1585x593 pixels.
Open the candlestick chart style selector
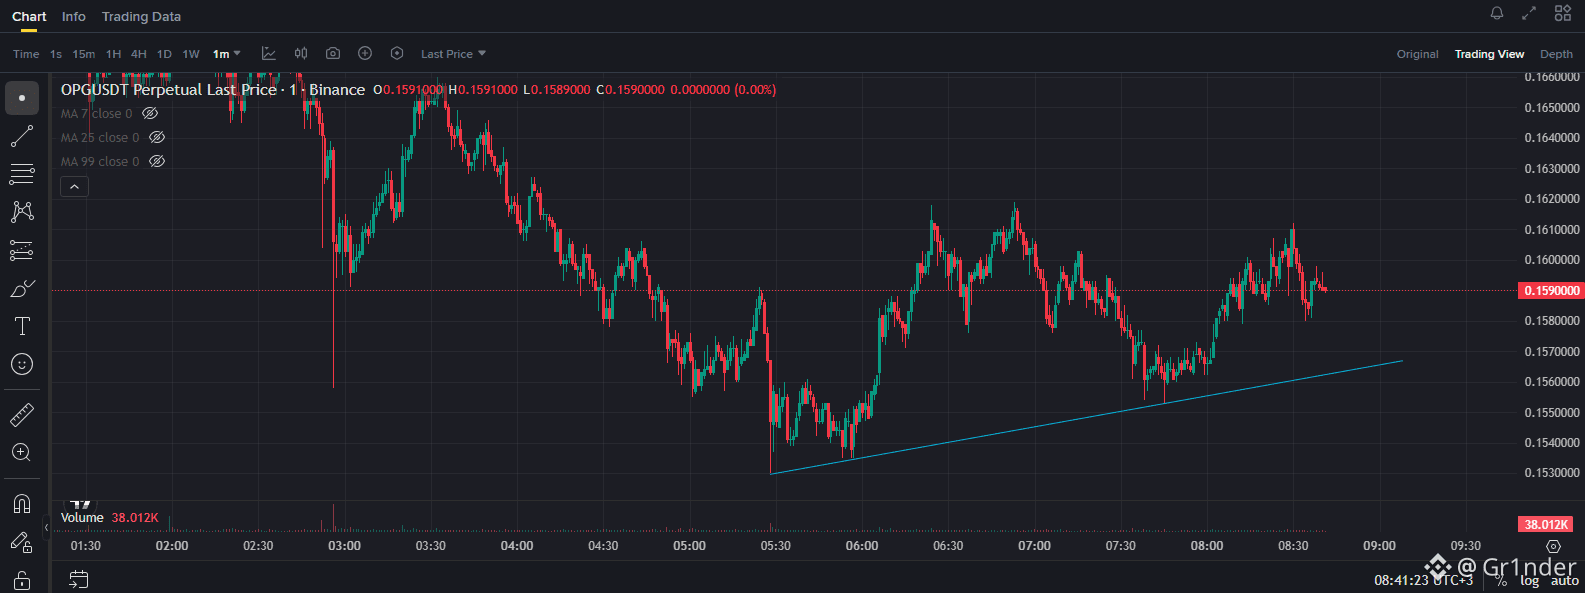301,54
